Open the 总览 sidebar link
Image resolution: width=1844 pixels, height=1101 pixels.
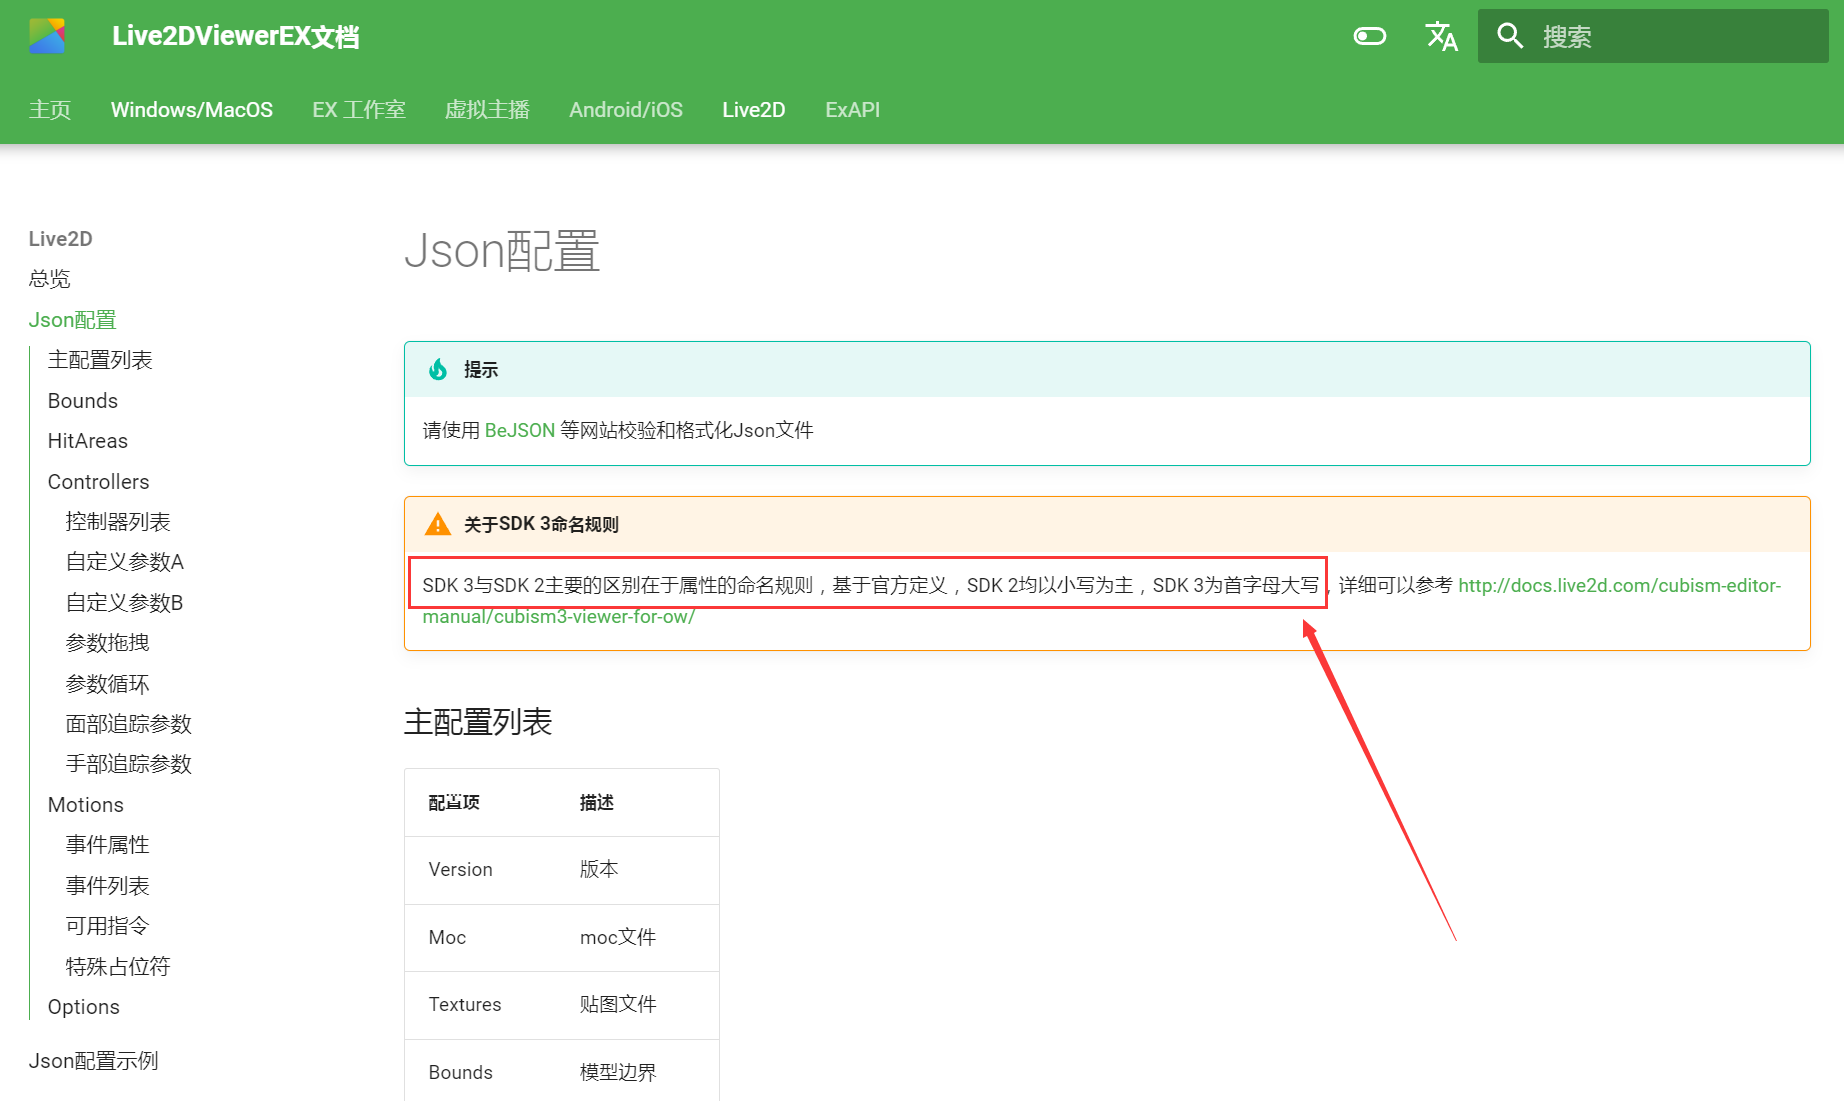[x=50, y=279]
